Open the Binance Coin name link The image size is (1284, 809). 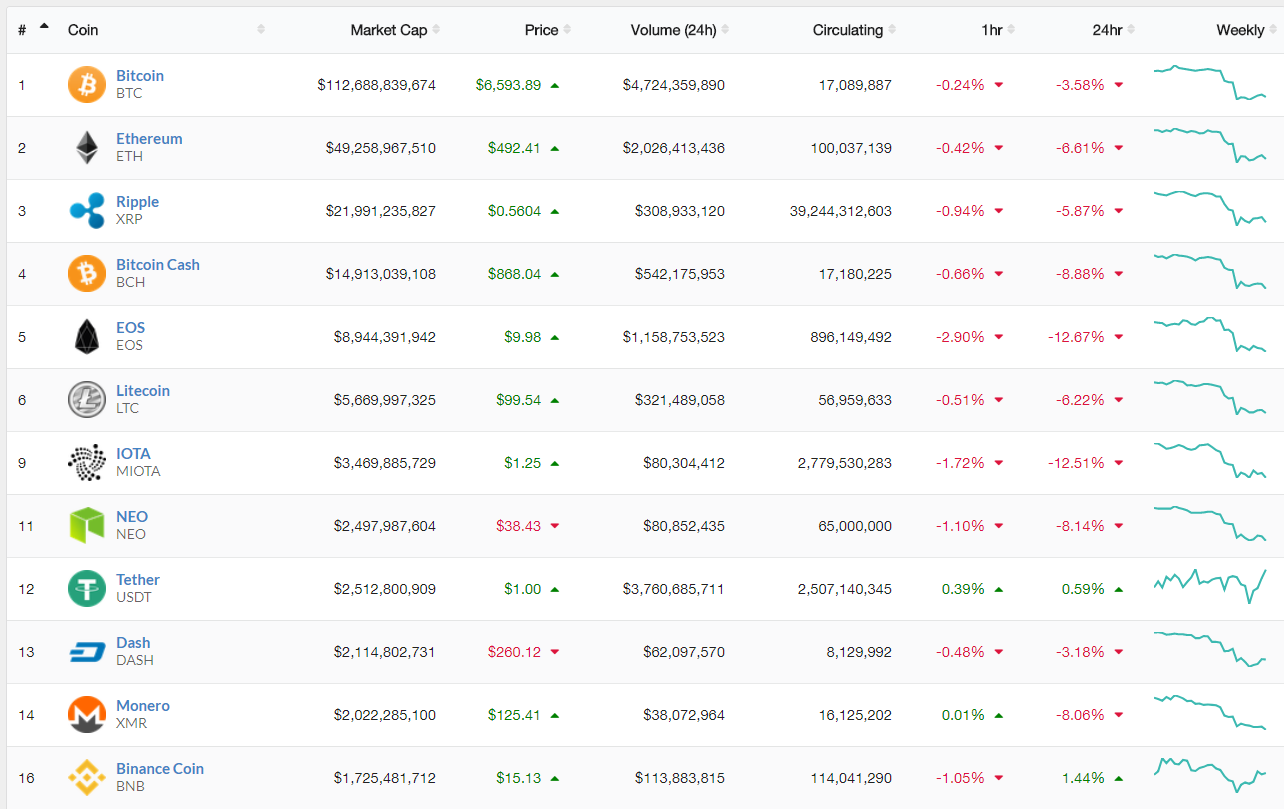tap(160, 768)
